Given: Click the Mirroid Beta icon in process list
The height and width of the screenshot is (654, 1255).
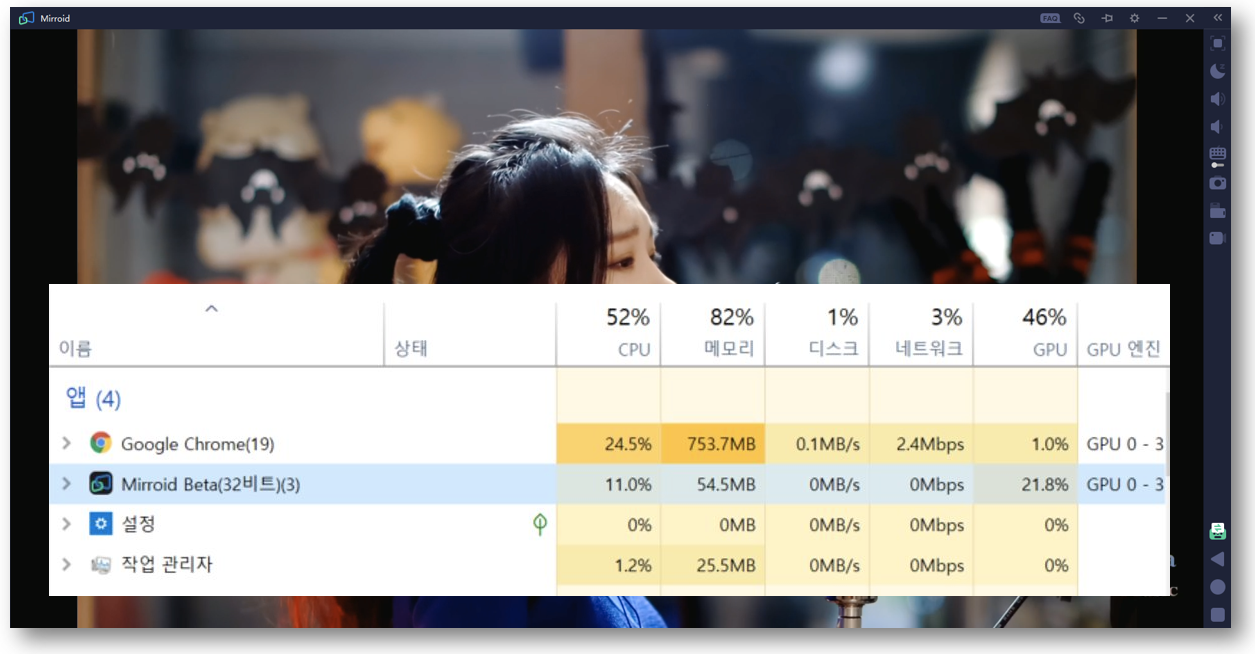Looking at the screenshot, I should click(100, 484).
